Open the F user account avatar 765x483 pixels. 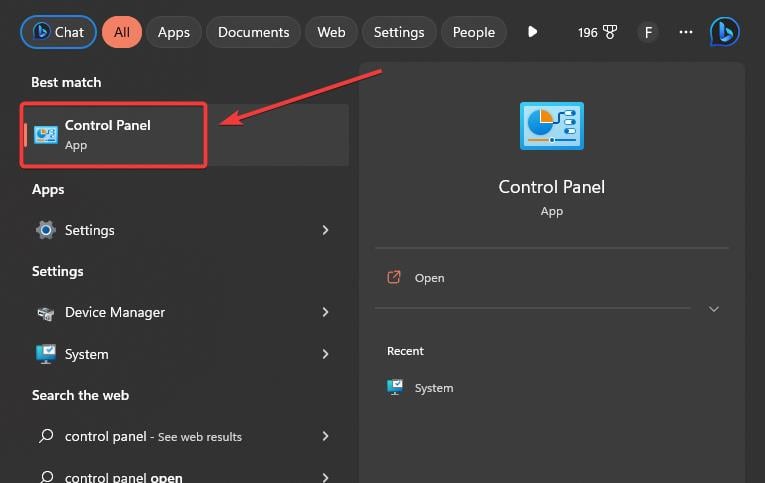pos(648,33)
